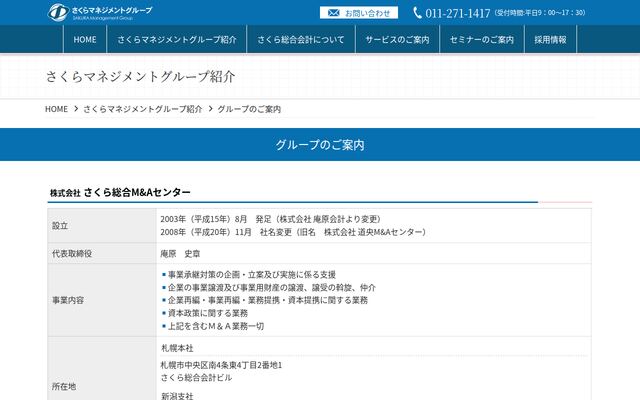640x400 pixels.
Task: Click the 所在地 row label
Action: tap(64, 386)
